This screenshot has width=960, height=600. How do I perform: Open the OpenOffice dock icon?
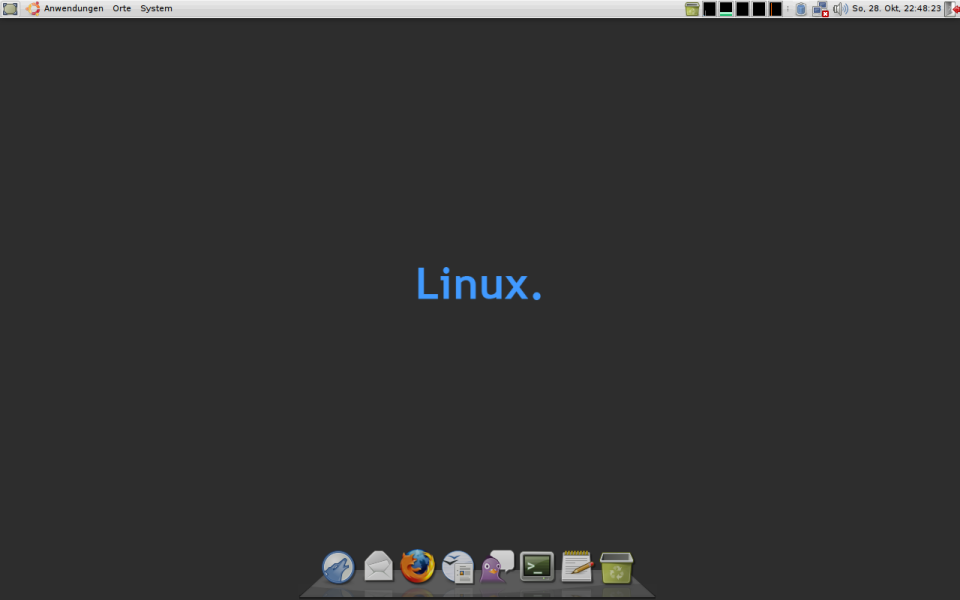pos(458,567)
